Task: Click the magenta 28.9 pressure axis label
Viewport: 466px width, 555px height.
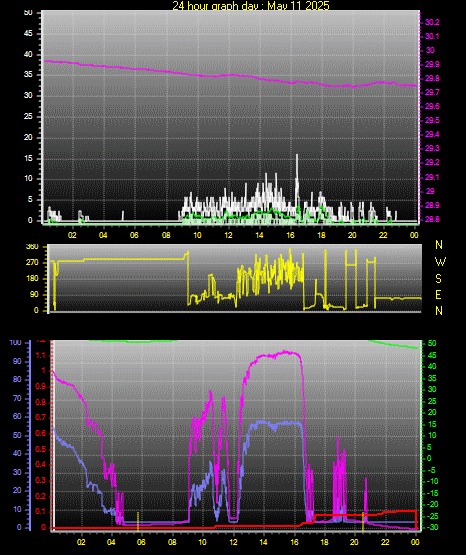Action: (432, 206)
